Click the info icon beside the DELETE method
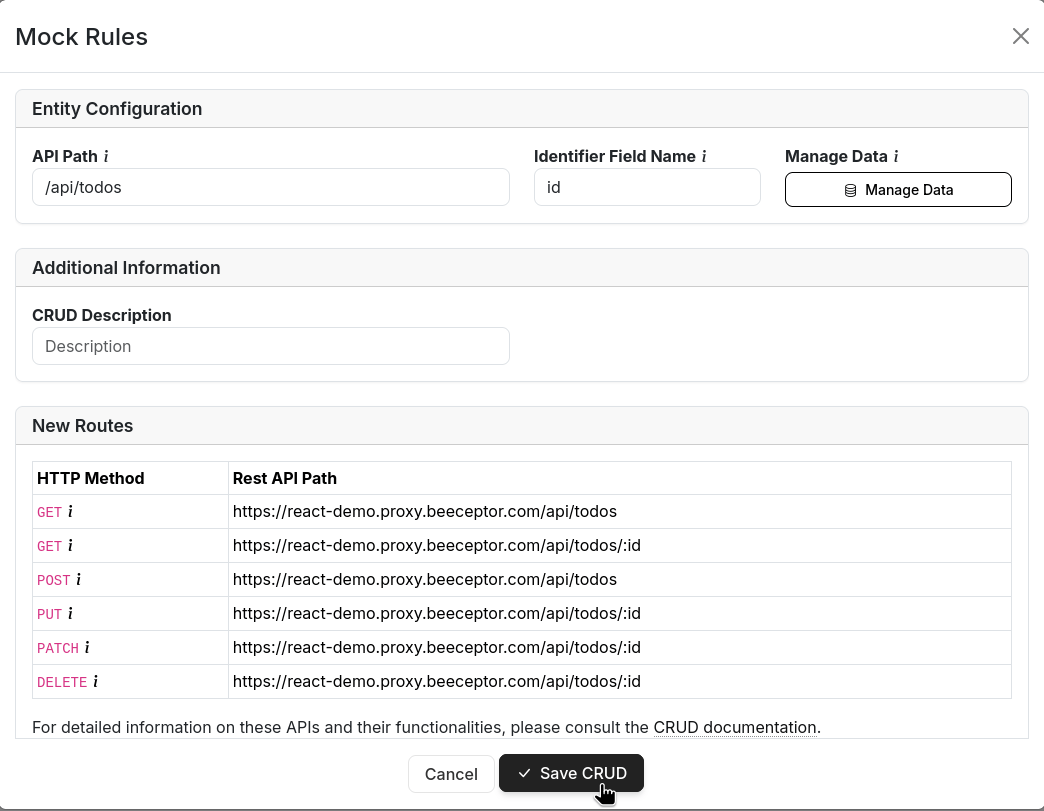This screenshot has width=1044, height=811. (95, 682)
